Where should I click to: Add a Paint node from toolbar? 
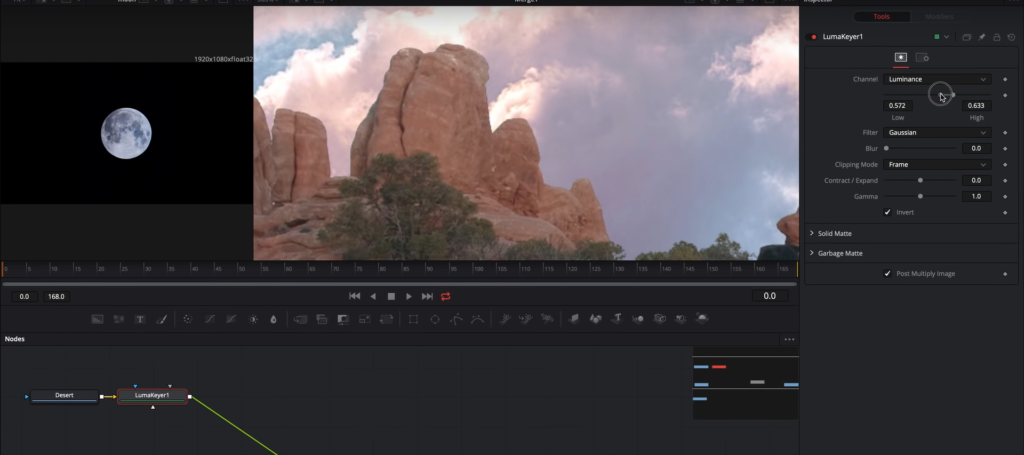point(161,319)
